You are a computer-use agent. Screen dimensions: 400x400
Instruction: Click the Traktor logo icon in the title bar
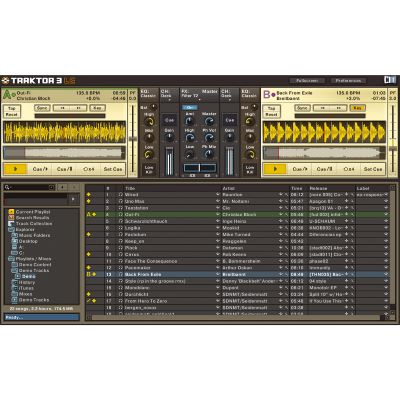point(5,80)
